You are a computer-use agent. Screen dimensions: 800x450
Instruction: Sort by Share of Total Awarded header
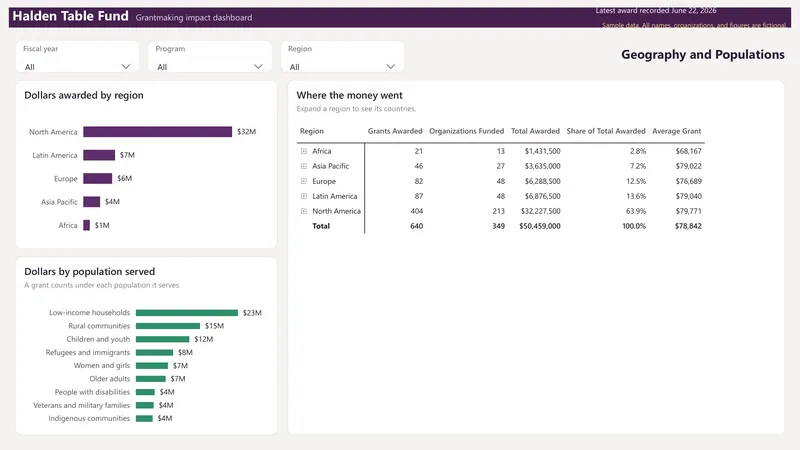(606, 131)
